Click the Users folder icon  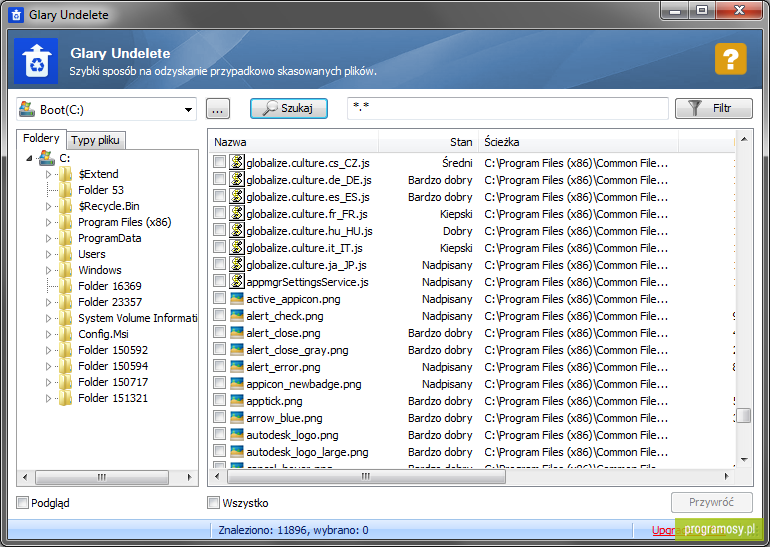[65, 254]
